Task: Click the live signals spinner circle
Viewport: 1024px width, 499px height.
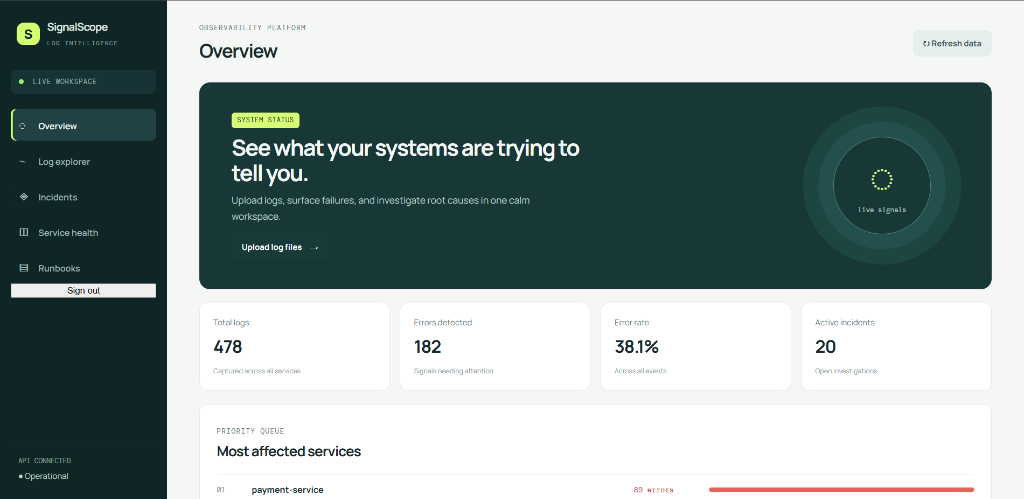Action: (x=882, y=180)
